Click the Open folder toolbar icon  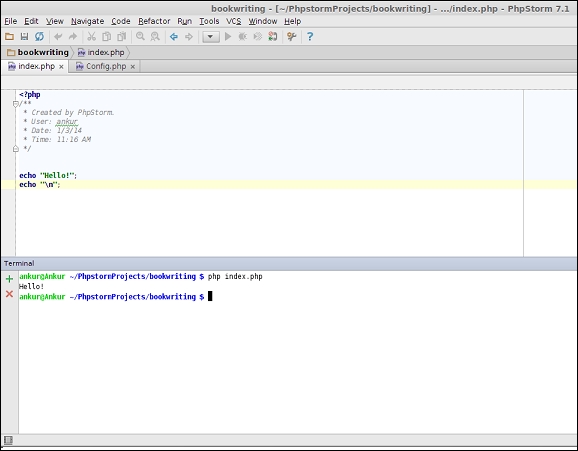pyautogui.click(x=9, y=36)
